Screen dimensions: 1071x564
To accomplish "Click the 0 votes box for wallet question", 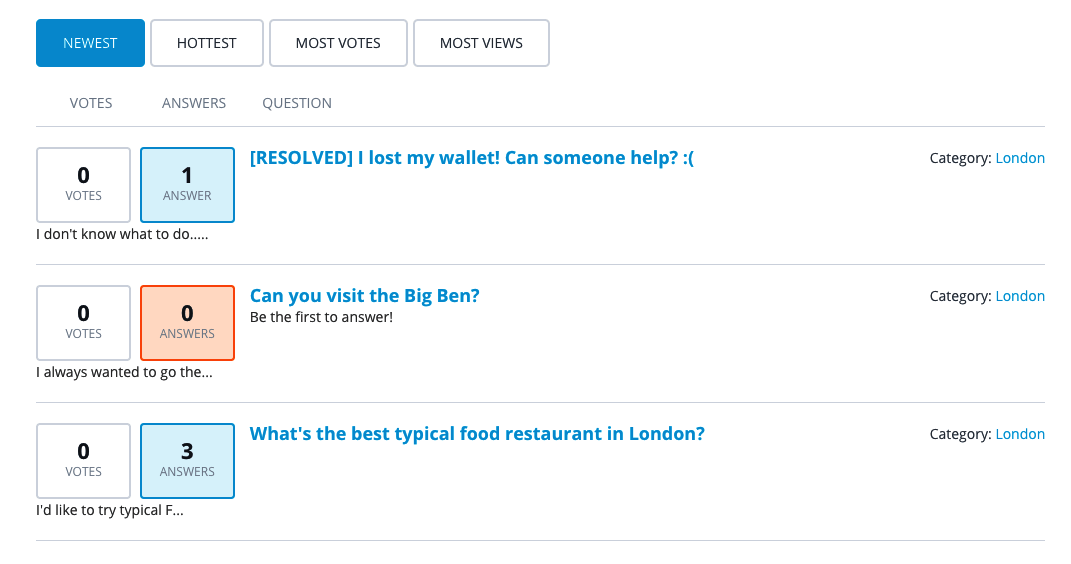I will click(83, 185).
